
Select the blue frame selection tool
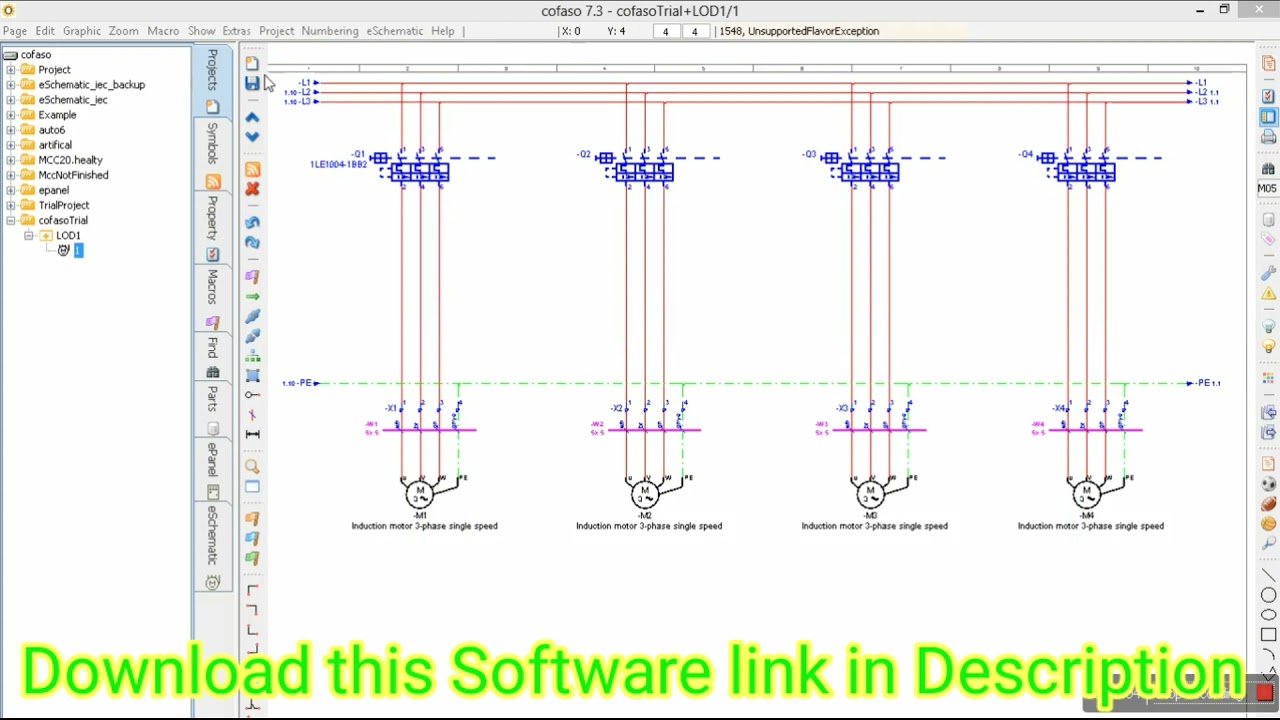tap(252, 376)
